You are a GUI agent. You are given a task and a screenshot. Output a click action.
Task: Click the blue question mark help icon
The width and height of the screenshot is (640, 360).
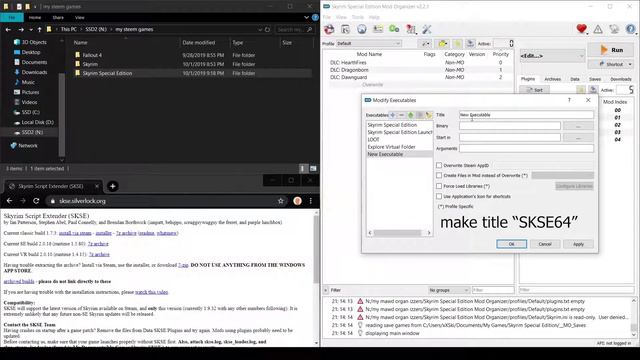tap(631, 29)
